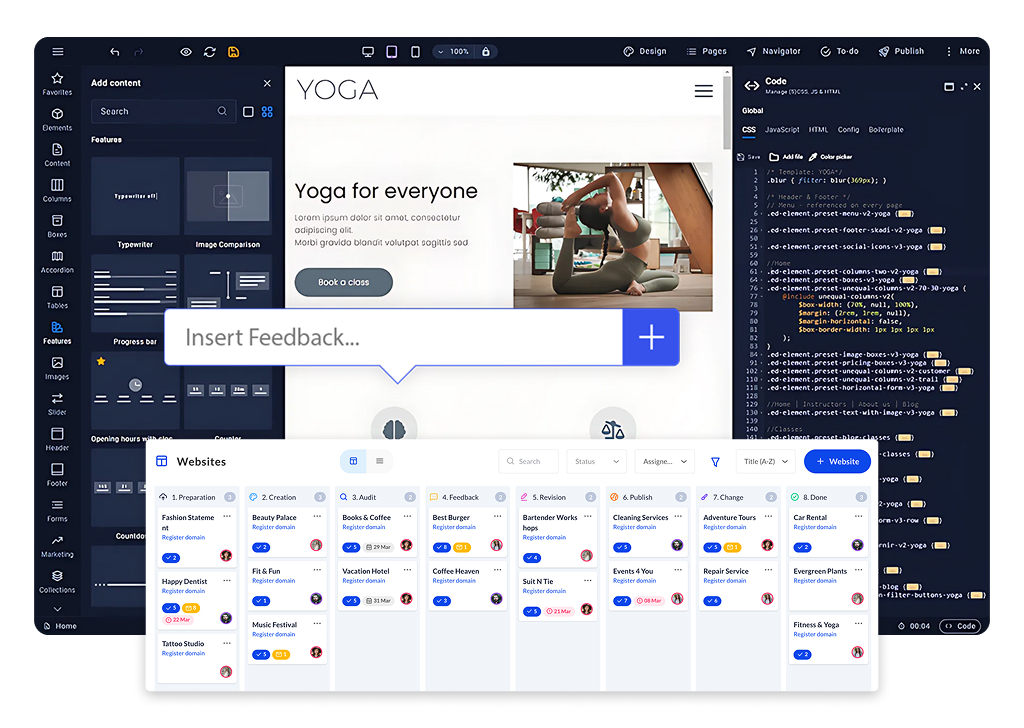This screenshot has width=1024, height=728.
Task: Select Features in the sidebar
Action: tap(57, 332)
